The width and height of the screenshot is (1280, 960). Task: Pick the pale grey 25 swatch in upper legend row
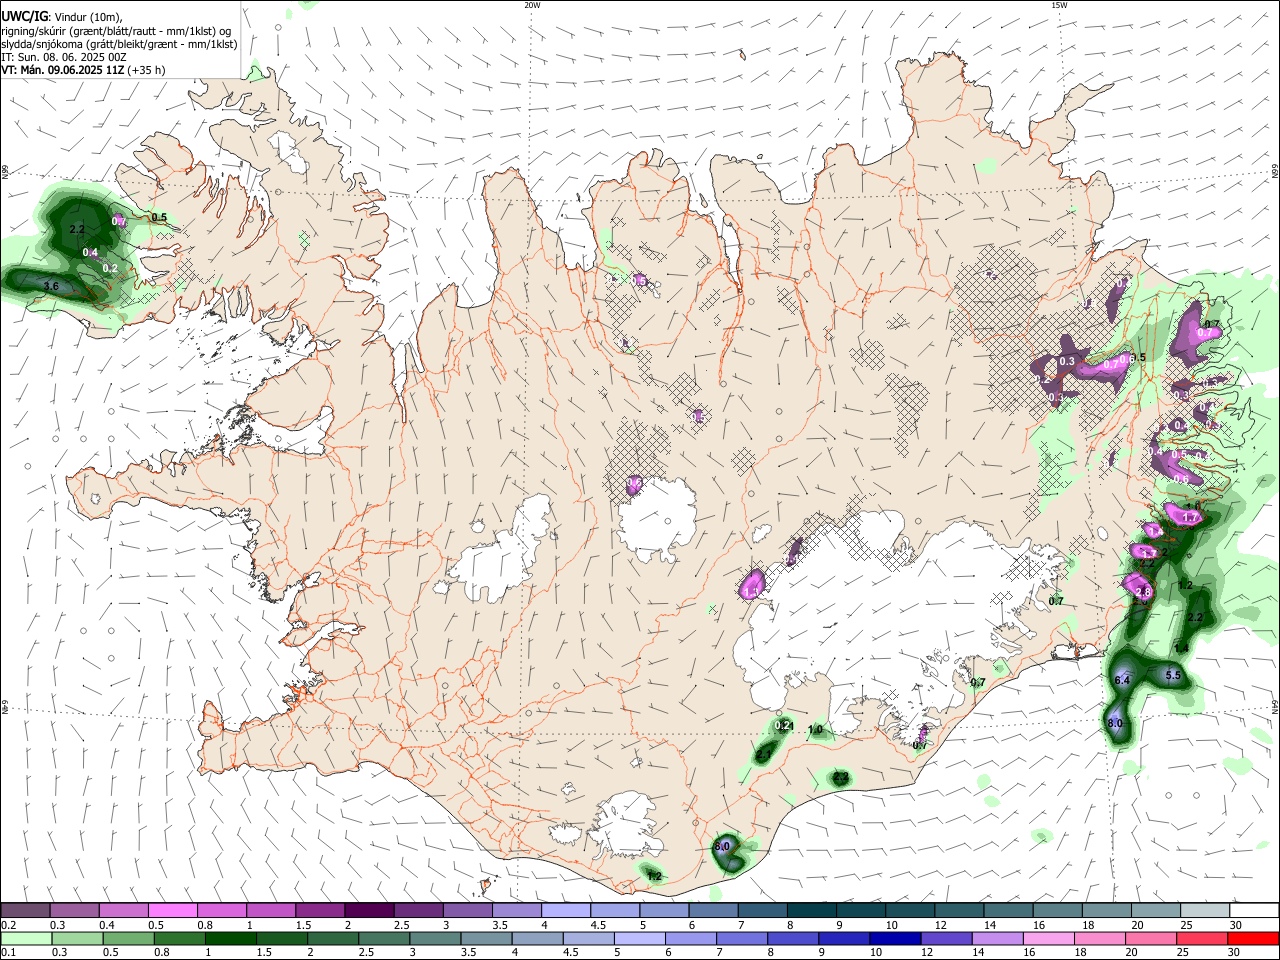[x=1206, y=910]
